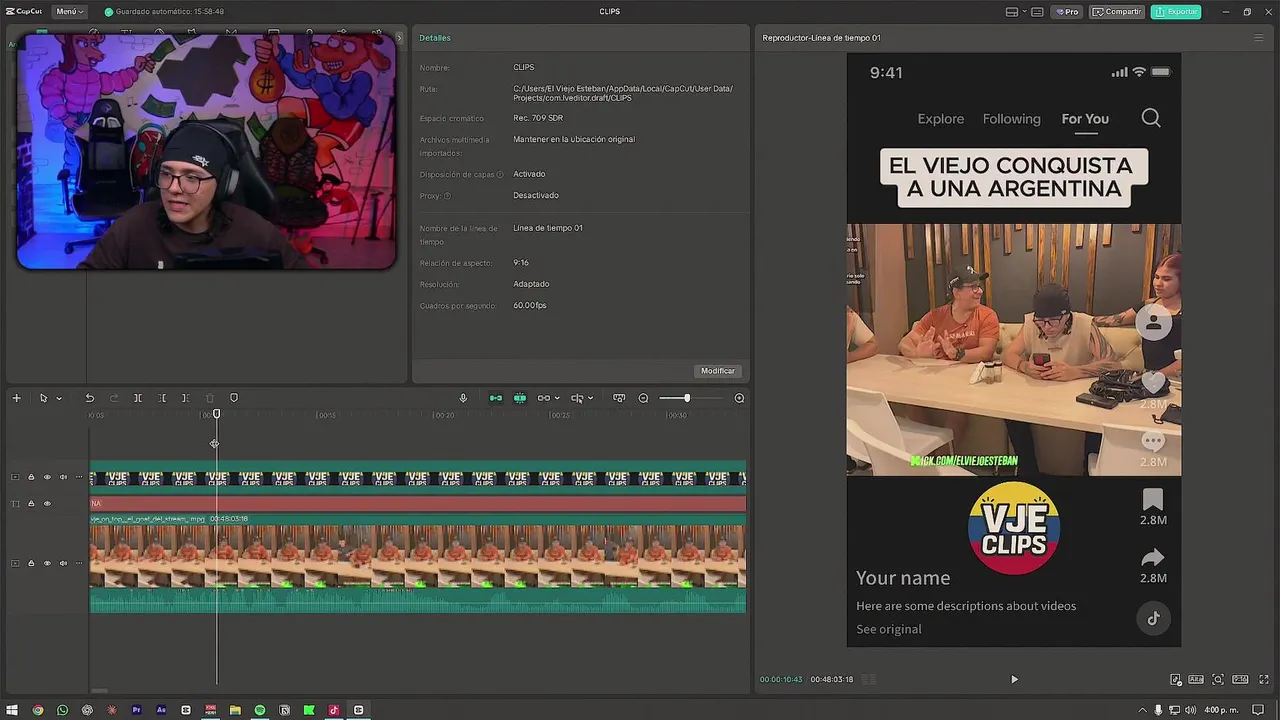Click the quality settings icon in player
This screenshot has width=1280, height=720.
coord(1176,679)
